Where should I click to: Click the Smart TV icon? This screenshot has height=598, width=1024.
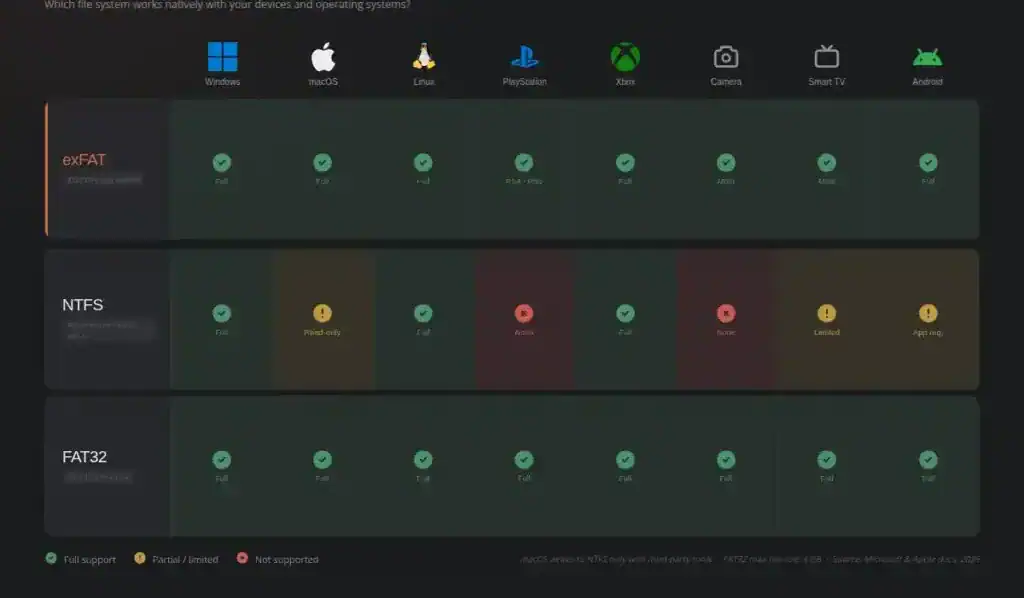pos(826,57)
